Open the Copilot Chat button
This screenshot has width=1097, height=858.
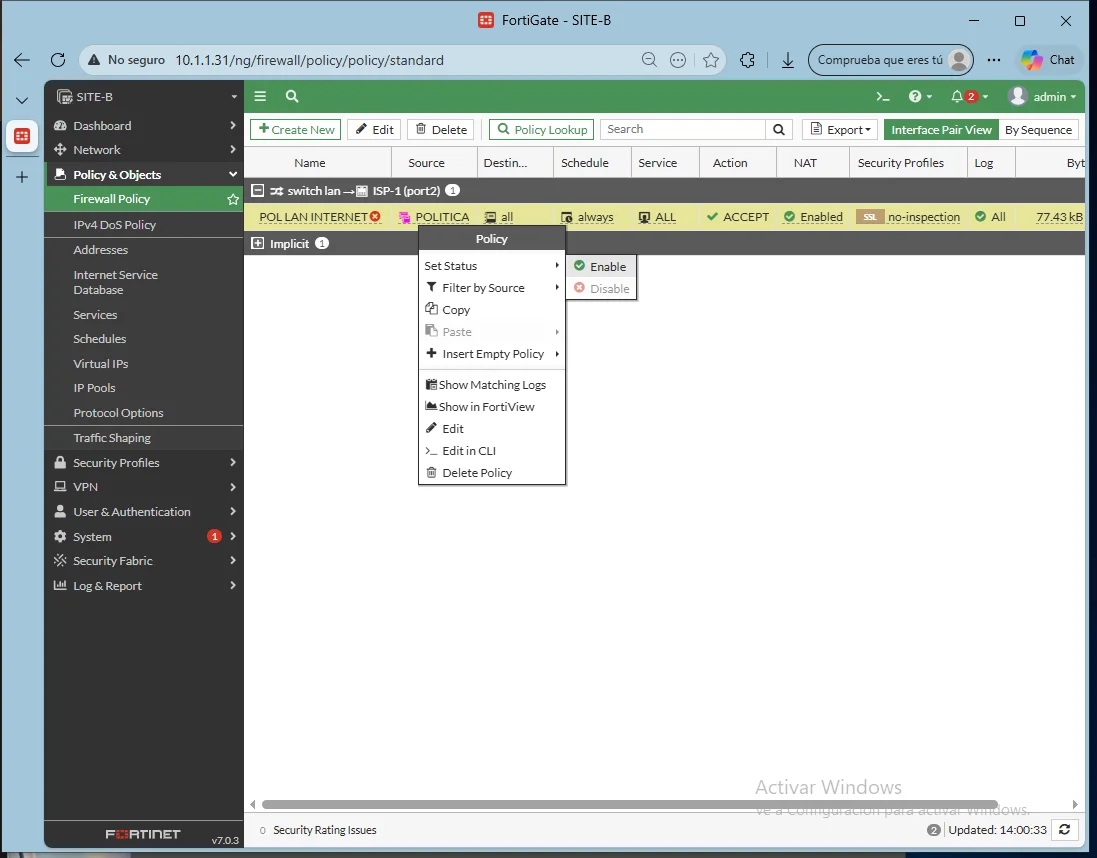(1047, 60)
